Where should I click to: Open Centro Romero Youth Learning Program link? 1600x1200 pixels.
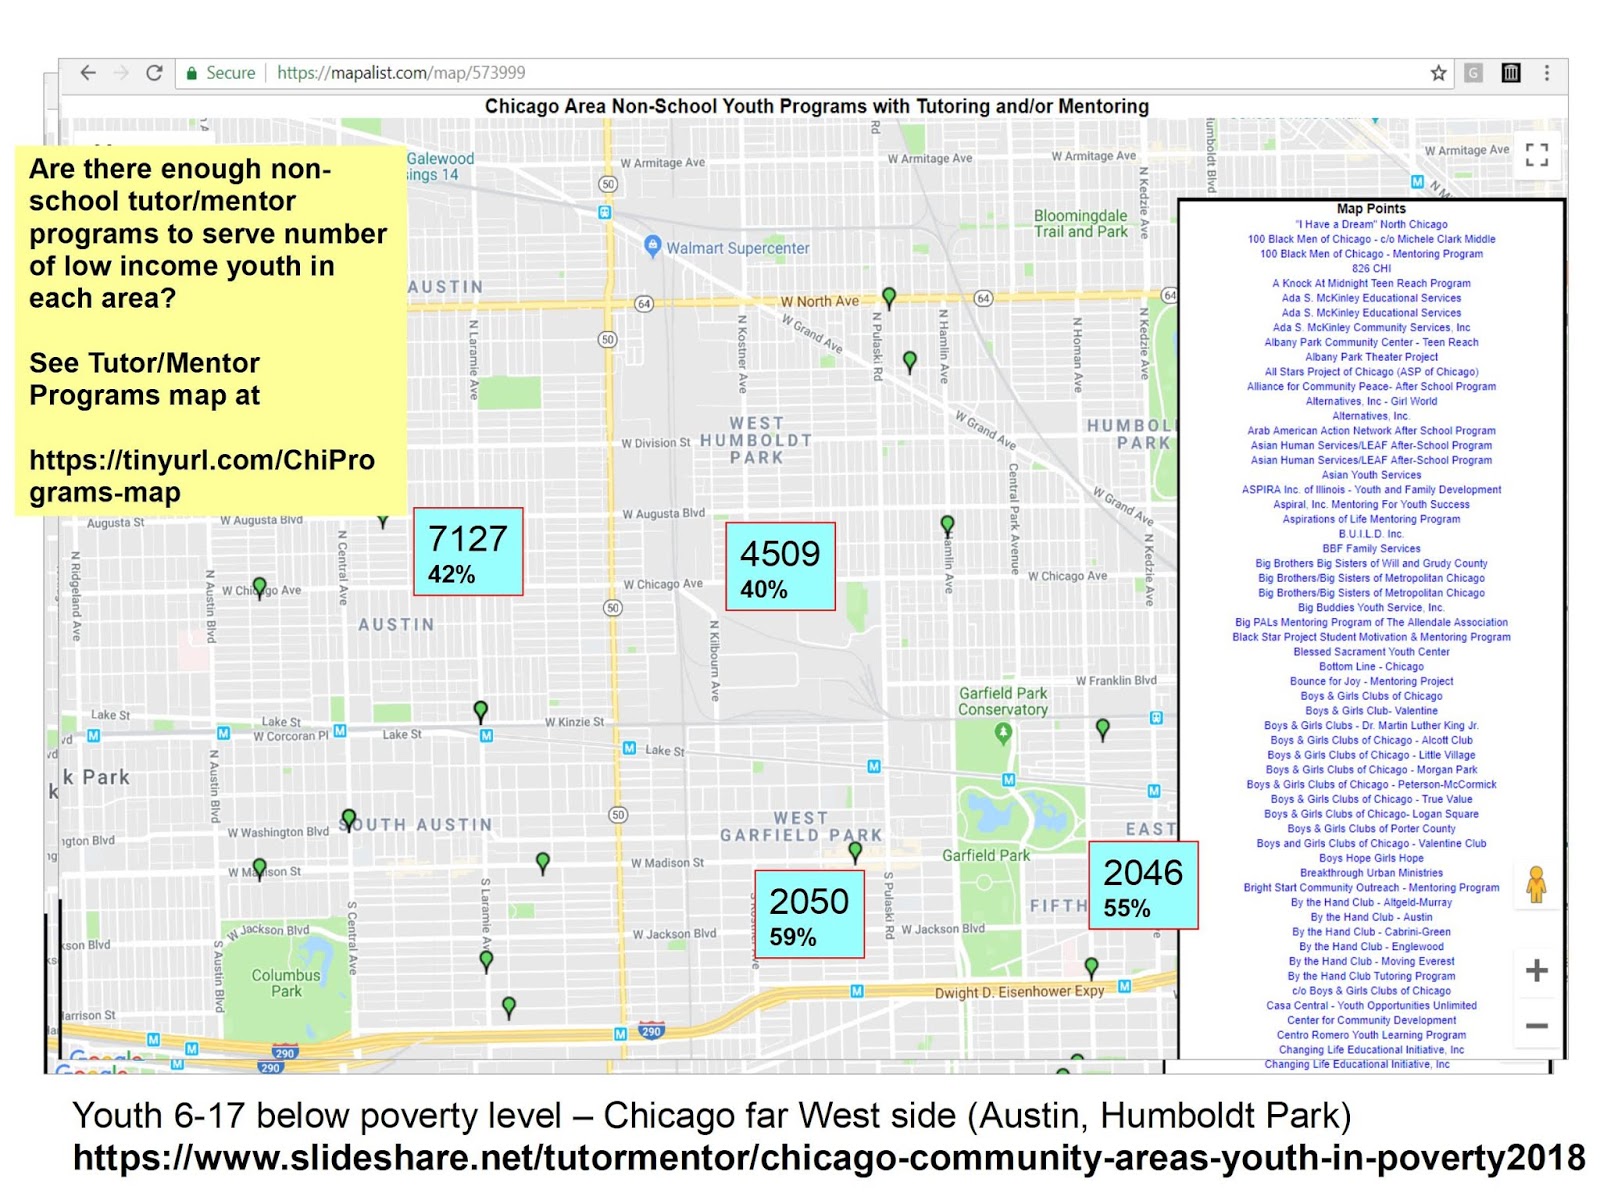pos(1371,1035)
